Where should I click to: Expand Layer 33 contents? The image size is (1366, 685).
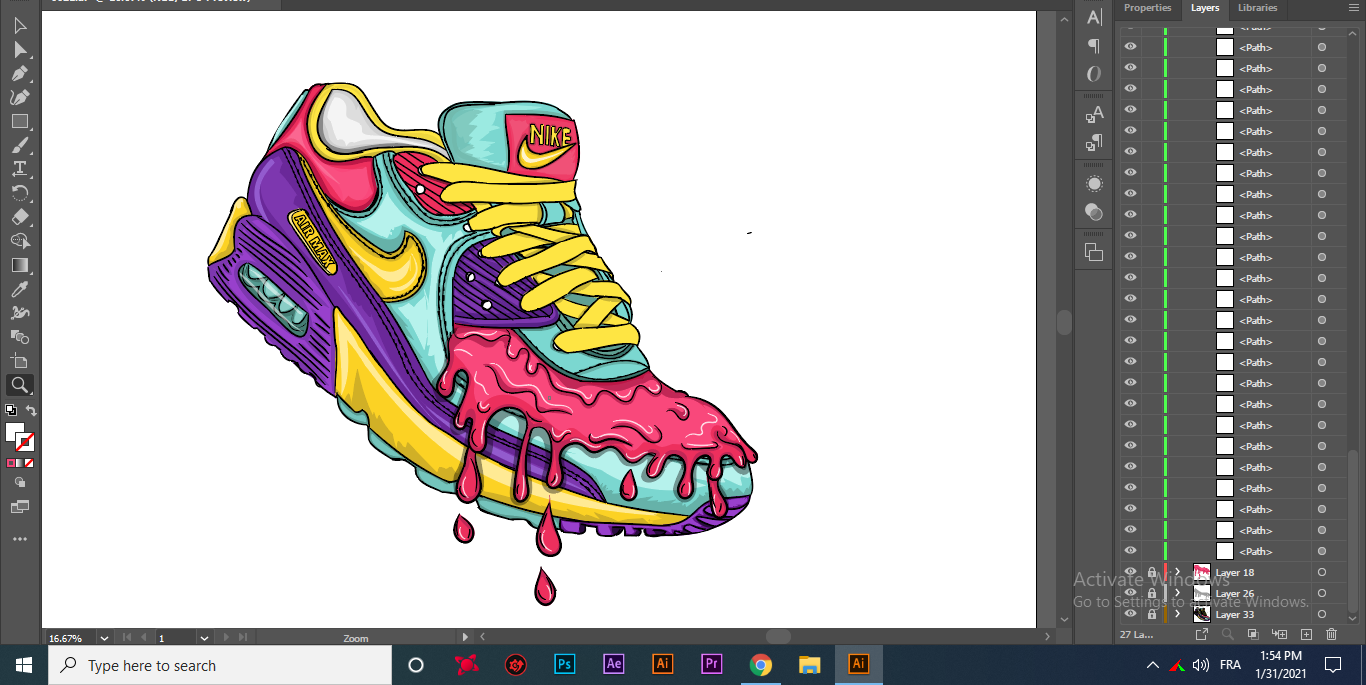[1177, 615]
